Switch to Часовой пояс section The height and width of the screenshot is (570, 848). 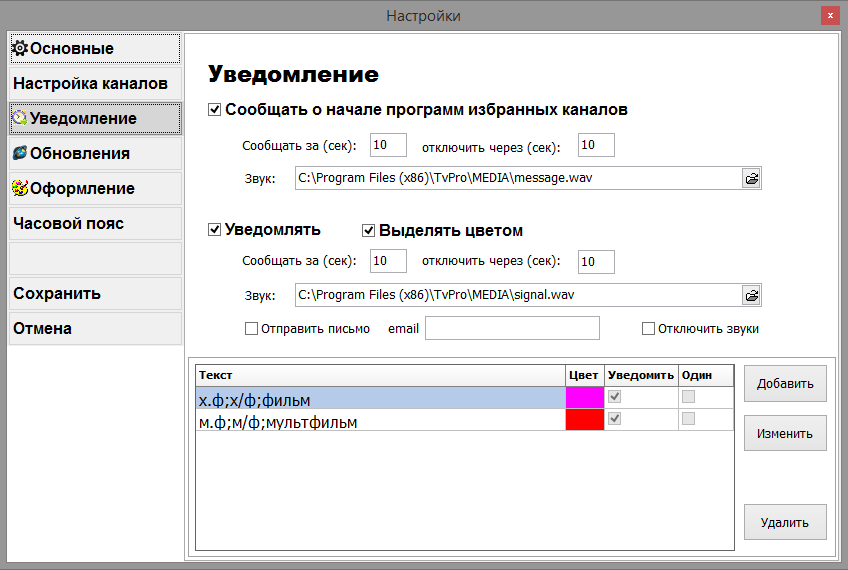(95, 223)
